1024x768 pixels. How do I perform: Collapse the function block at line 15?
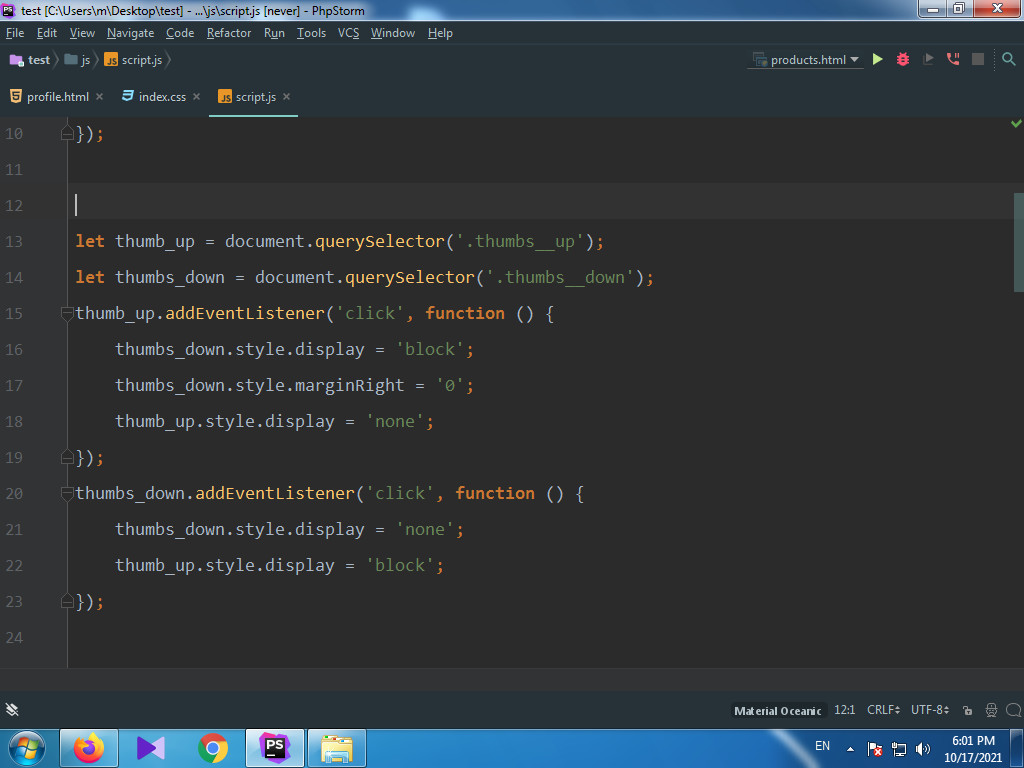point(67,313)
